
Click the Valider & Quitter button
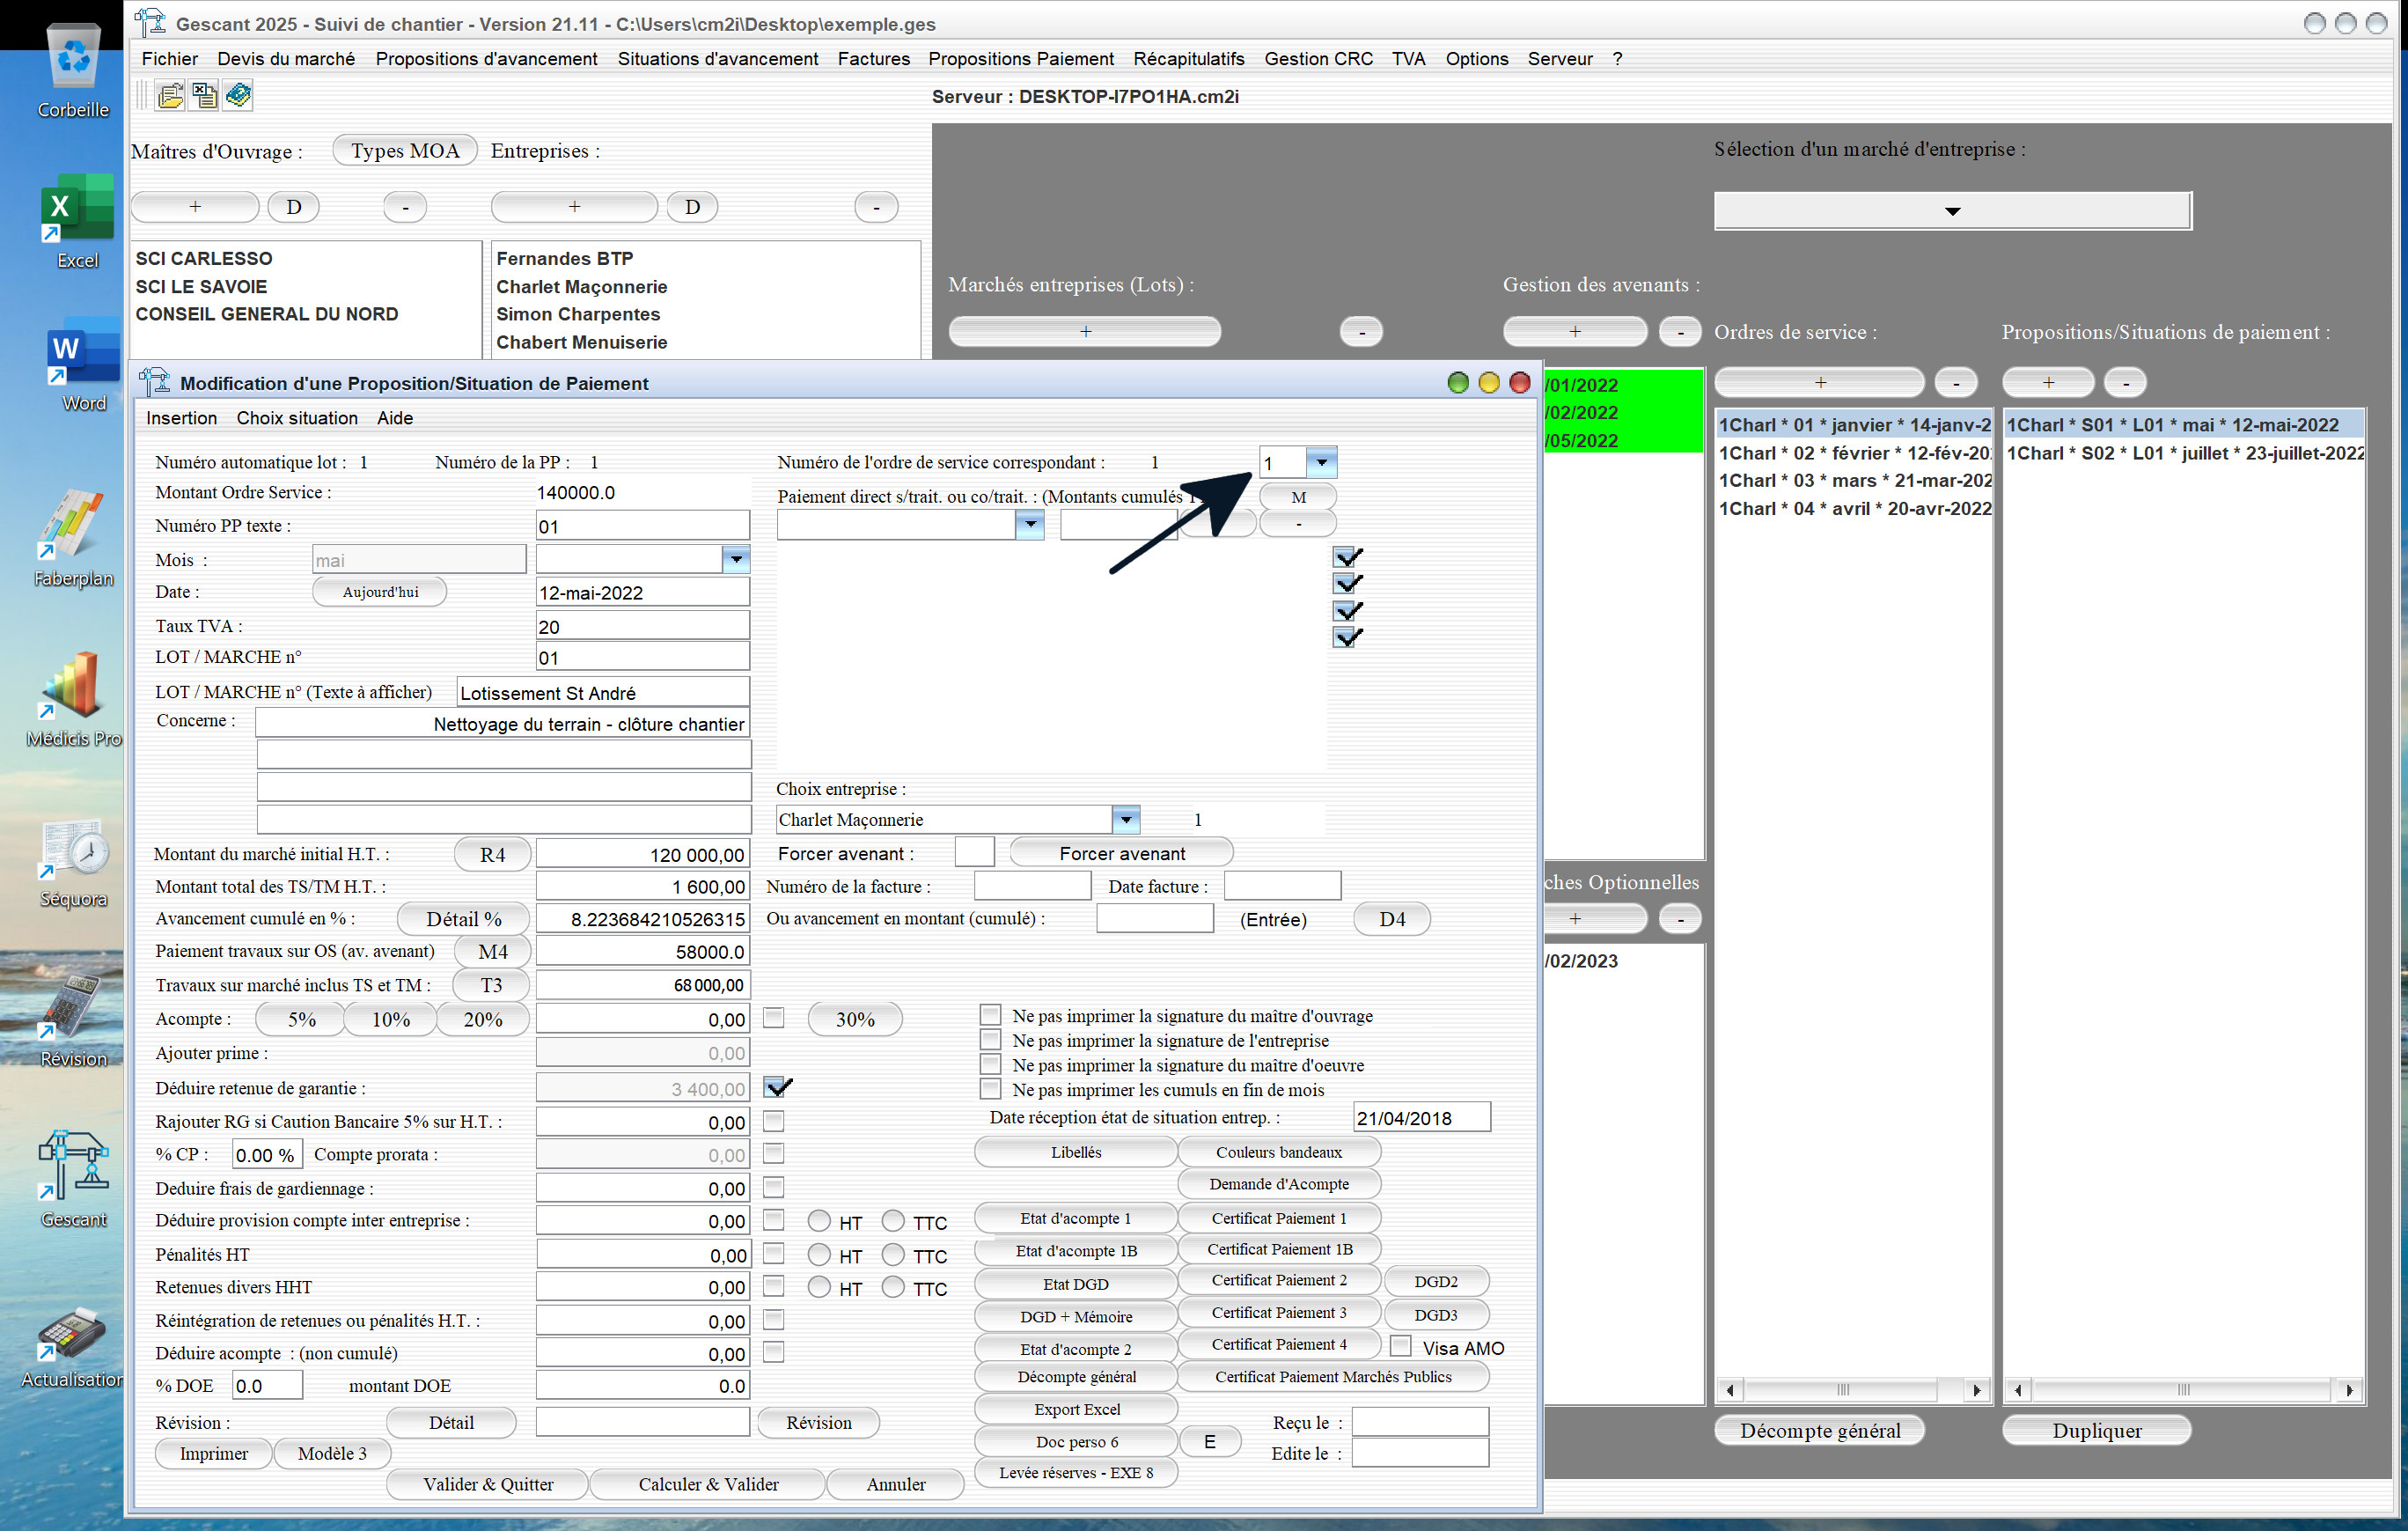(x=488, y=1484)
